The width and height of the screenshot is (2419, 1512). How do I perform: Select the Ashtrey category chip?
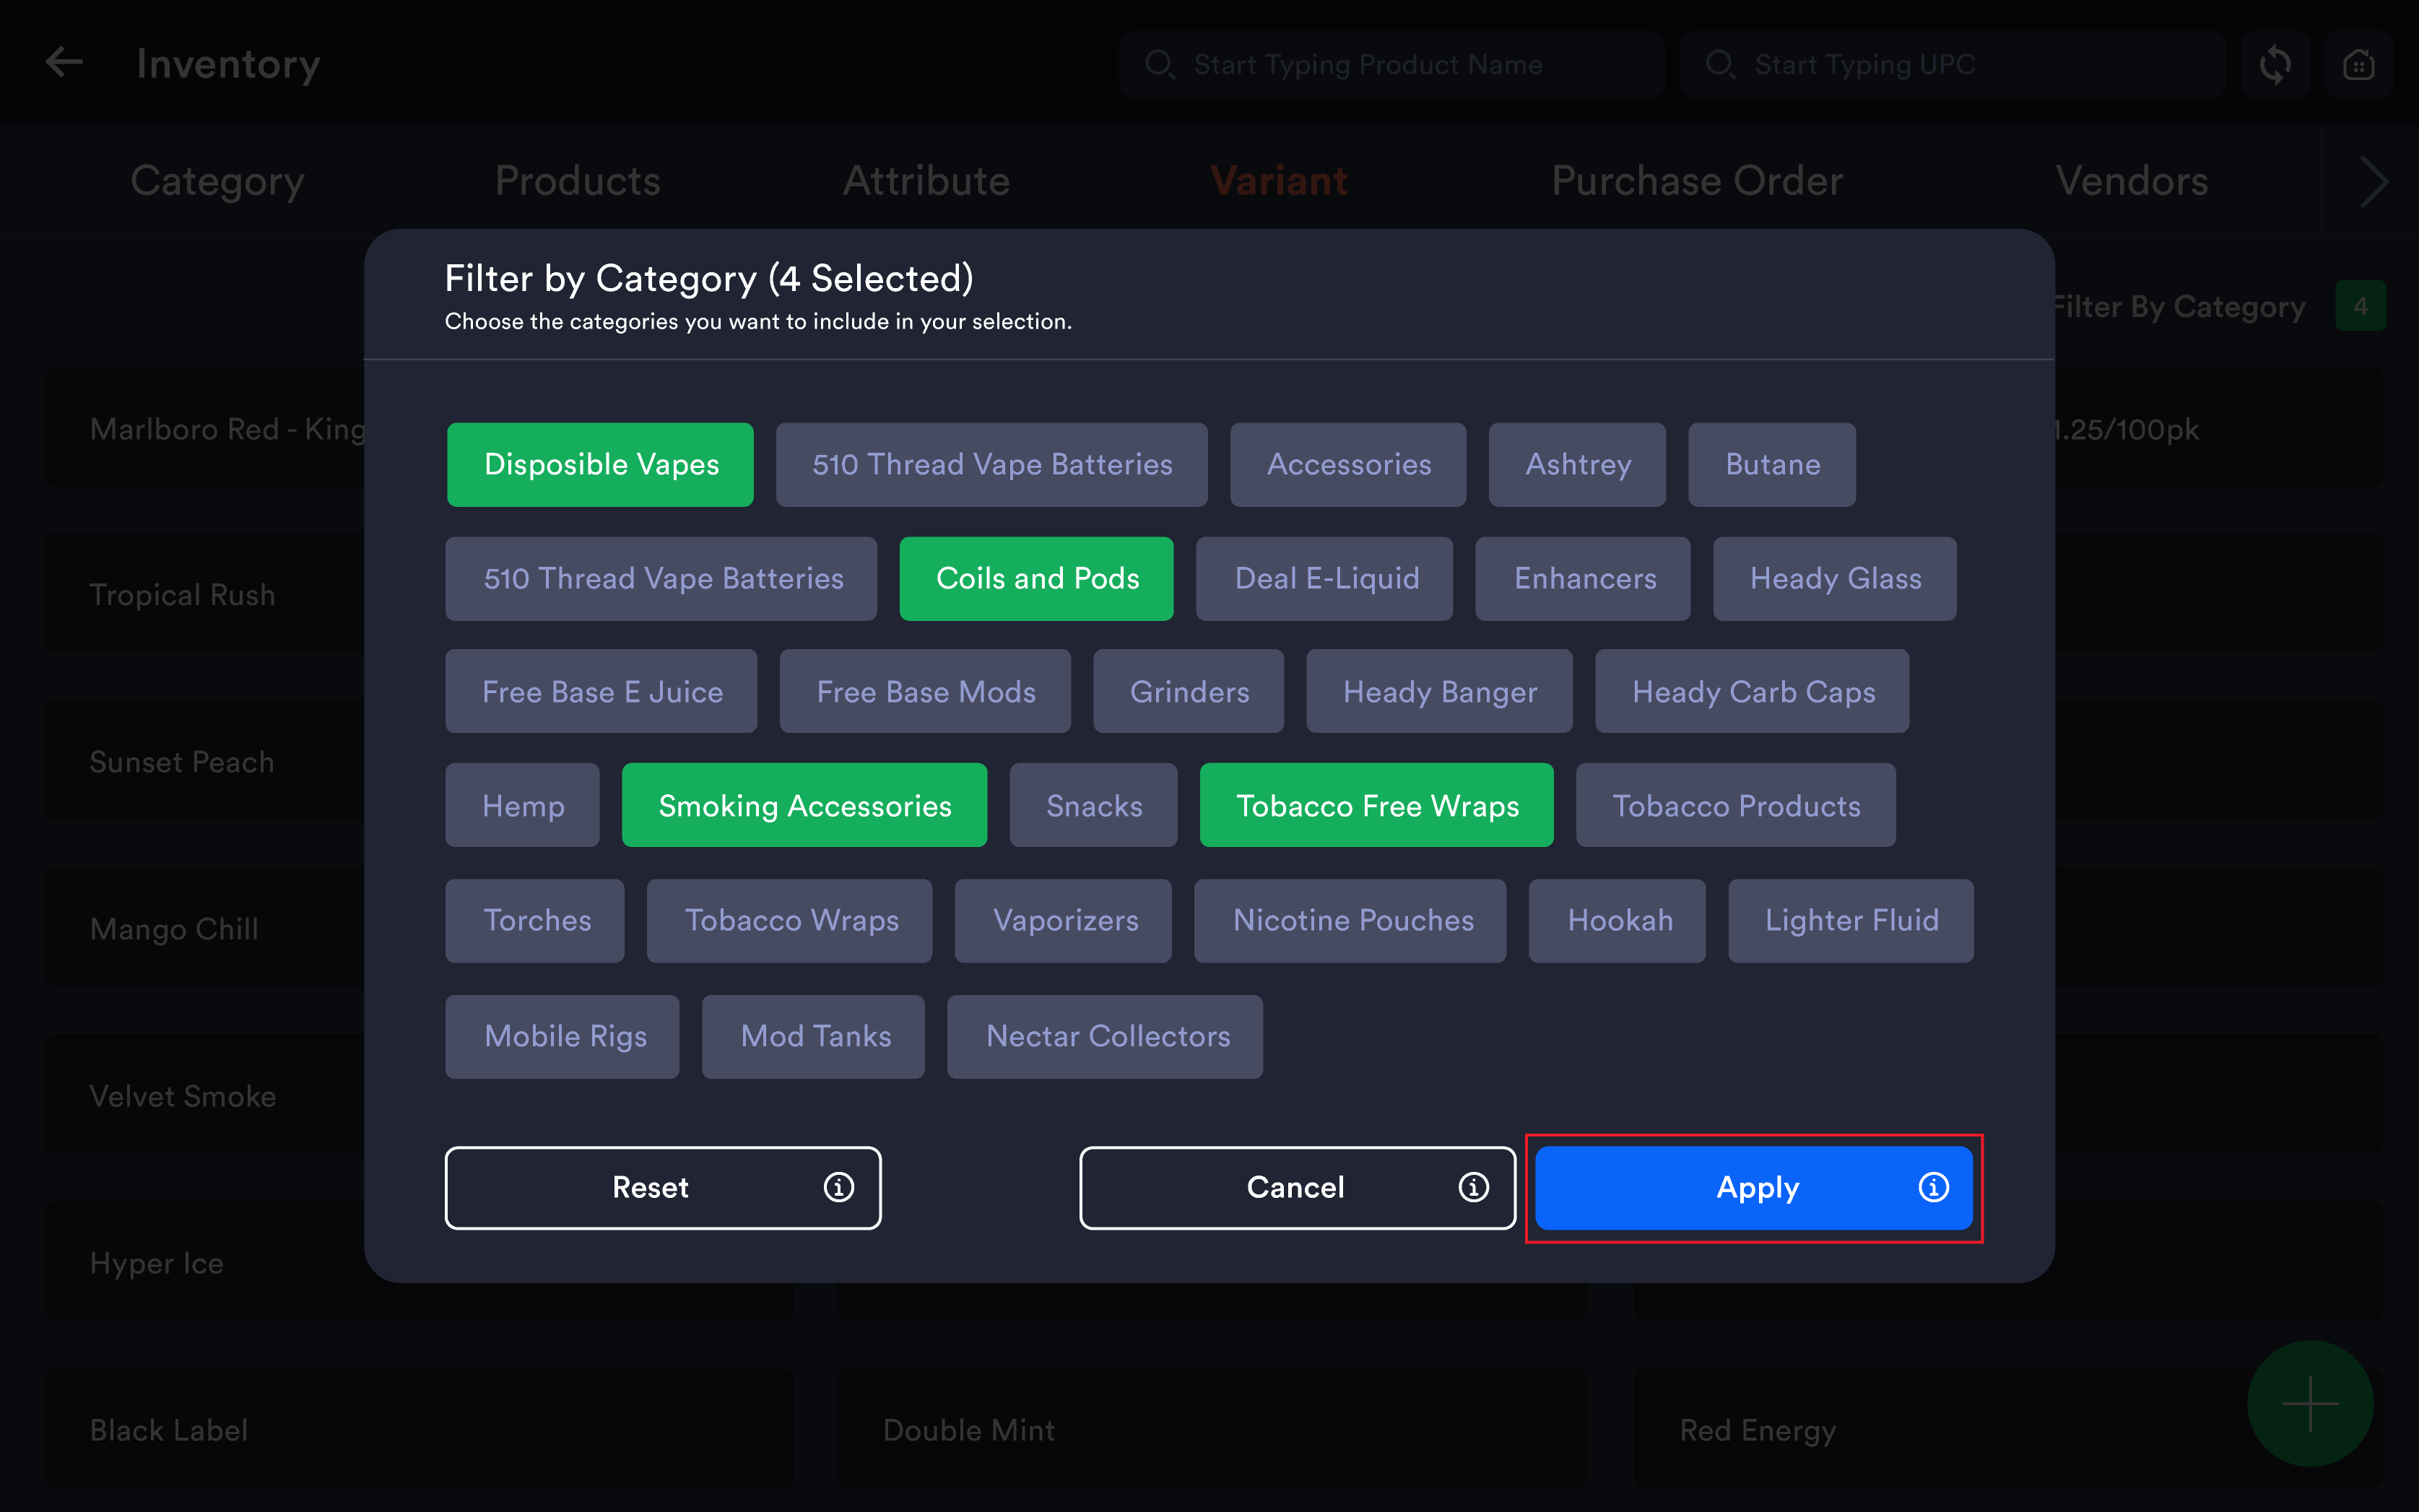(x=1577, y=465)
